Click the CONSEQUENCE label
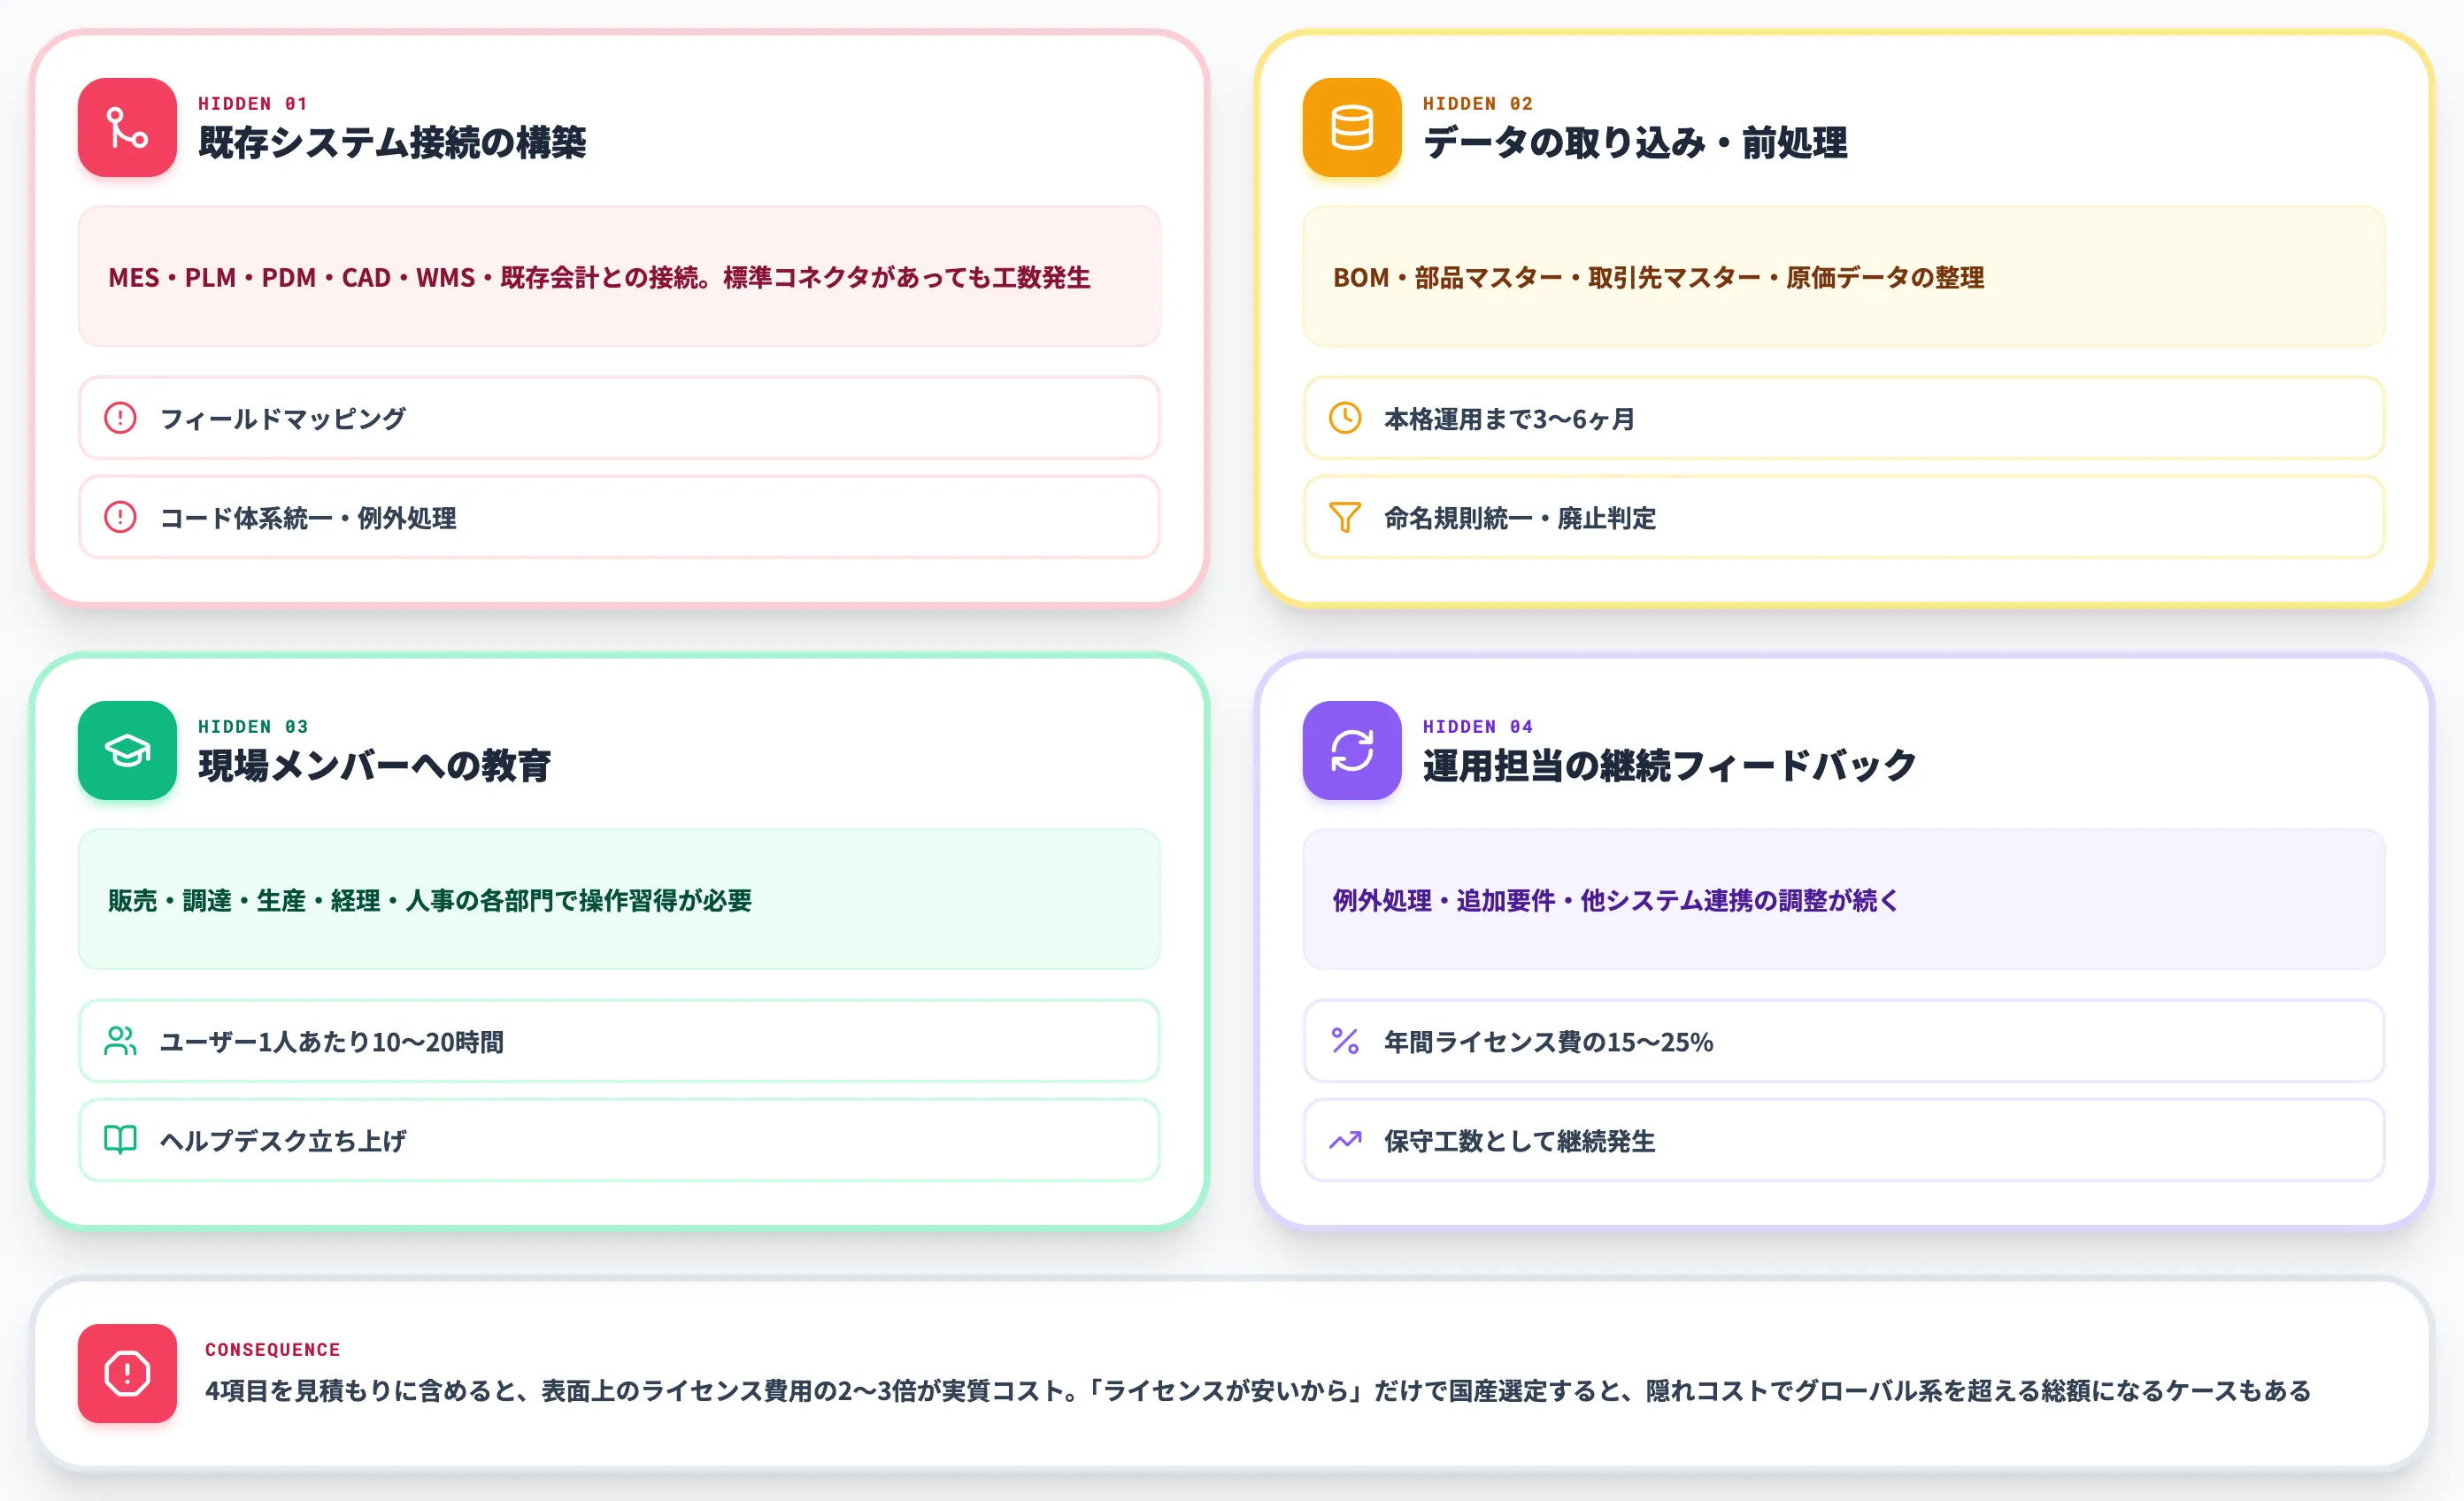Viewport: 2464px width, 1501px height. [273, 1350]
